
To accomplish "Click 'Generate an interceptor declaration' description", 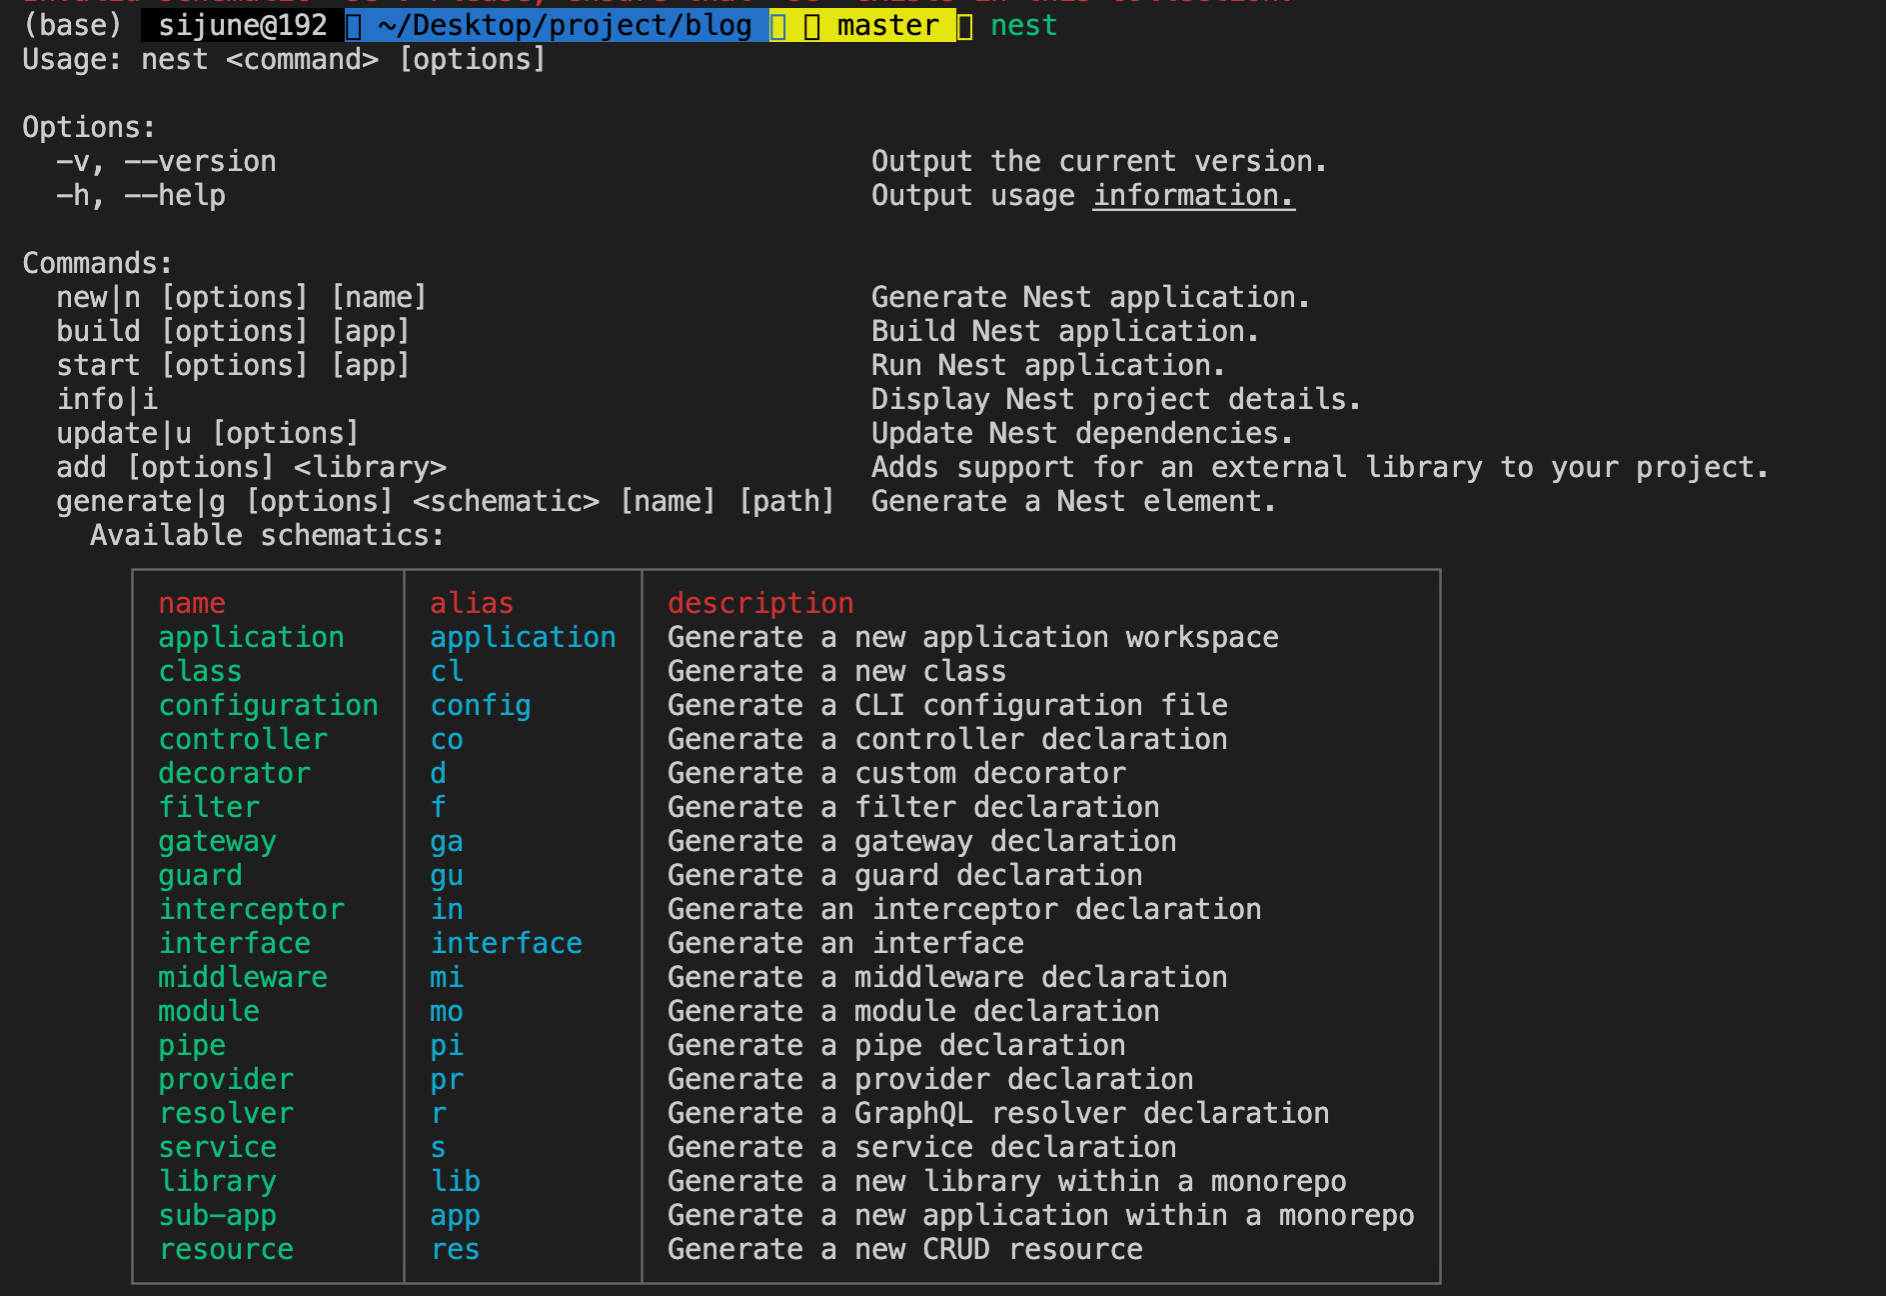I will pyautogui.click(x=964, y=909).
